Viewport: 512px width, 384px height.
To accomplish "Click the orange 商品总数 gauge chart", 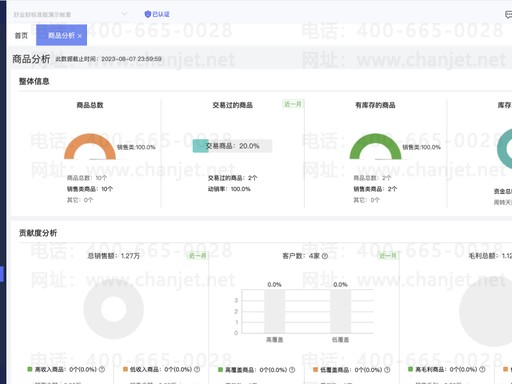I will [x=90, y=146].
